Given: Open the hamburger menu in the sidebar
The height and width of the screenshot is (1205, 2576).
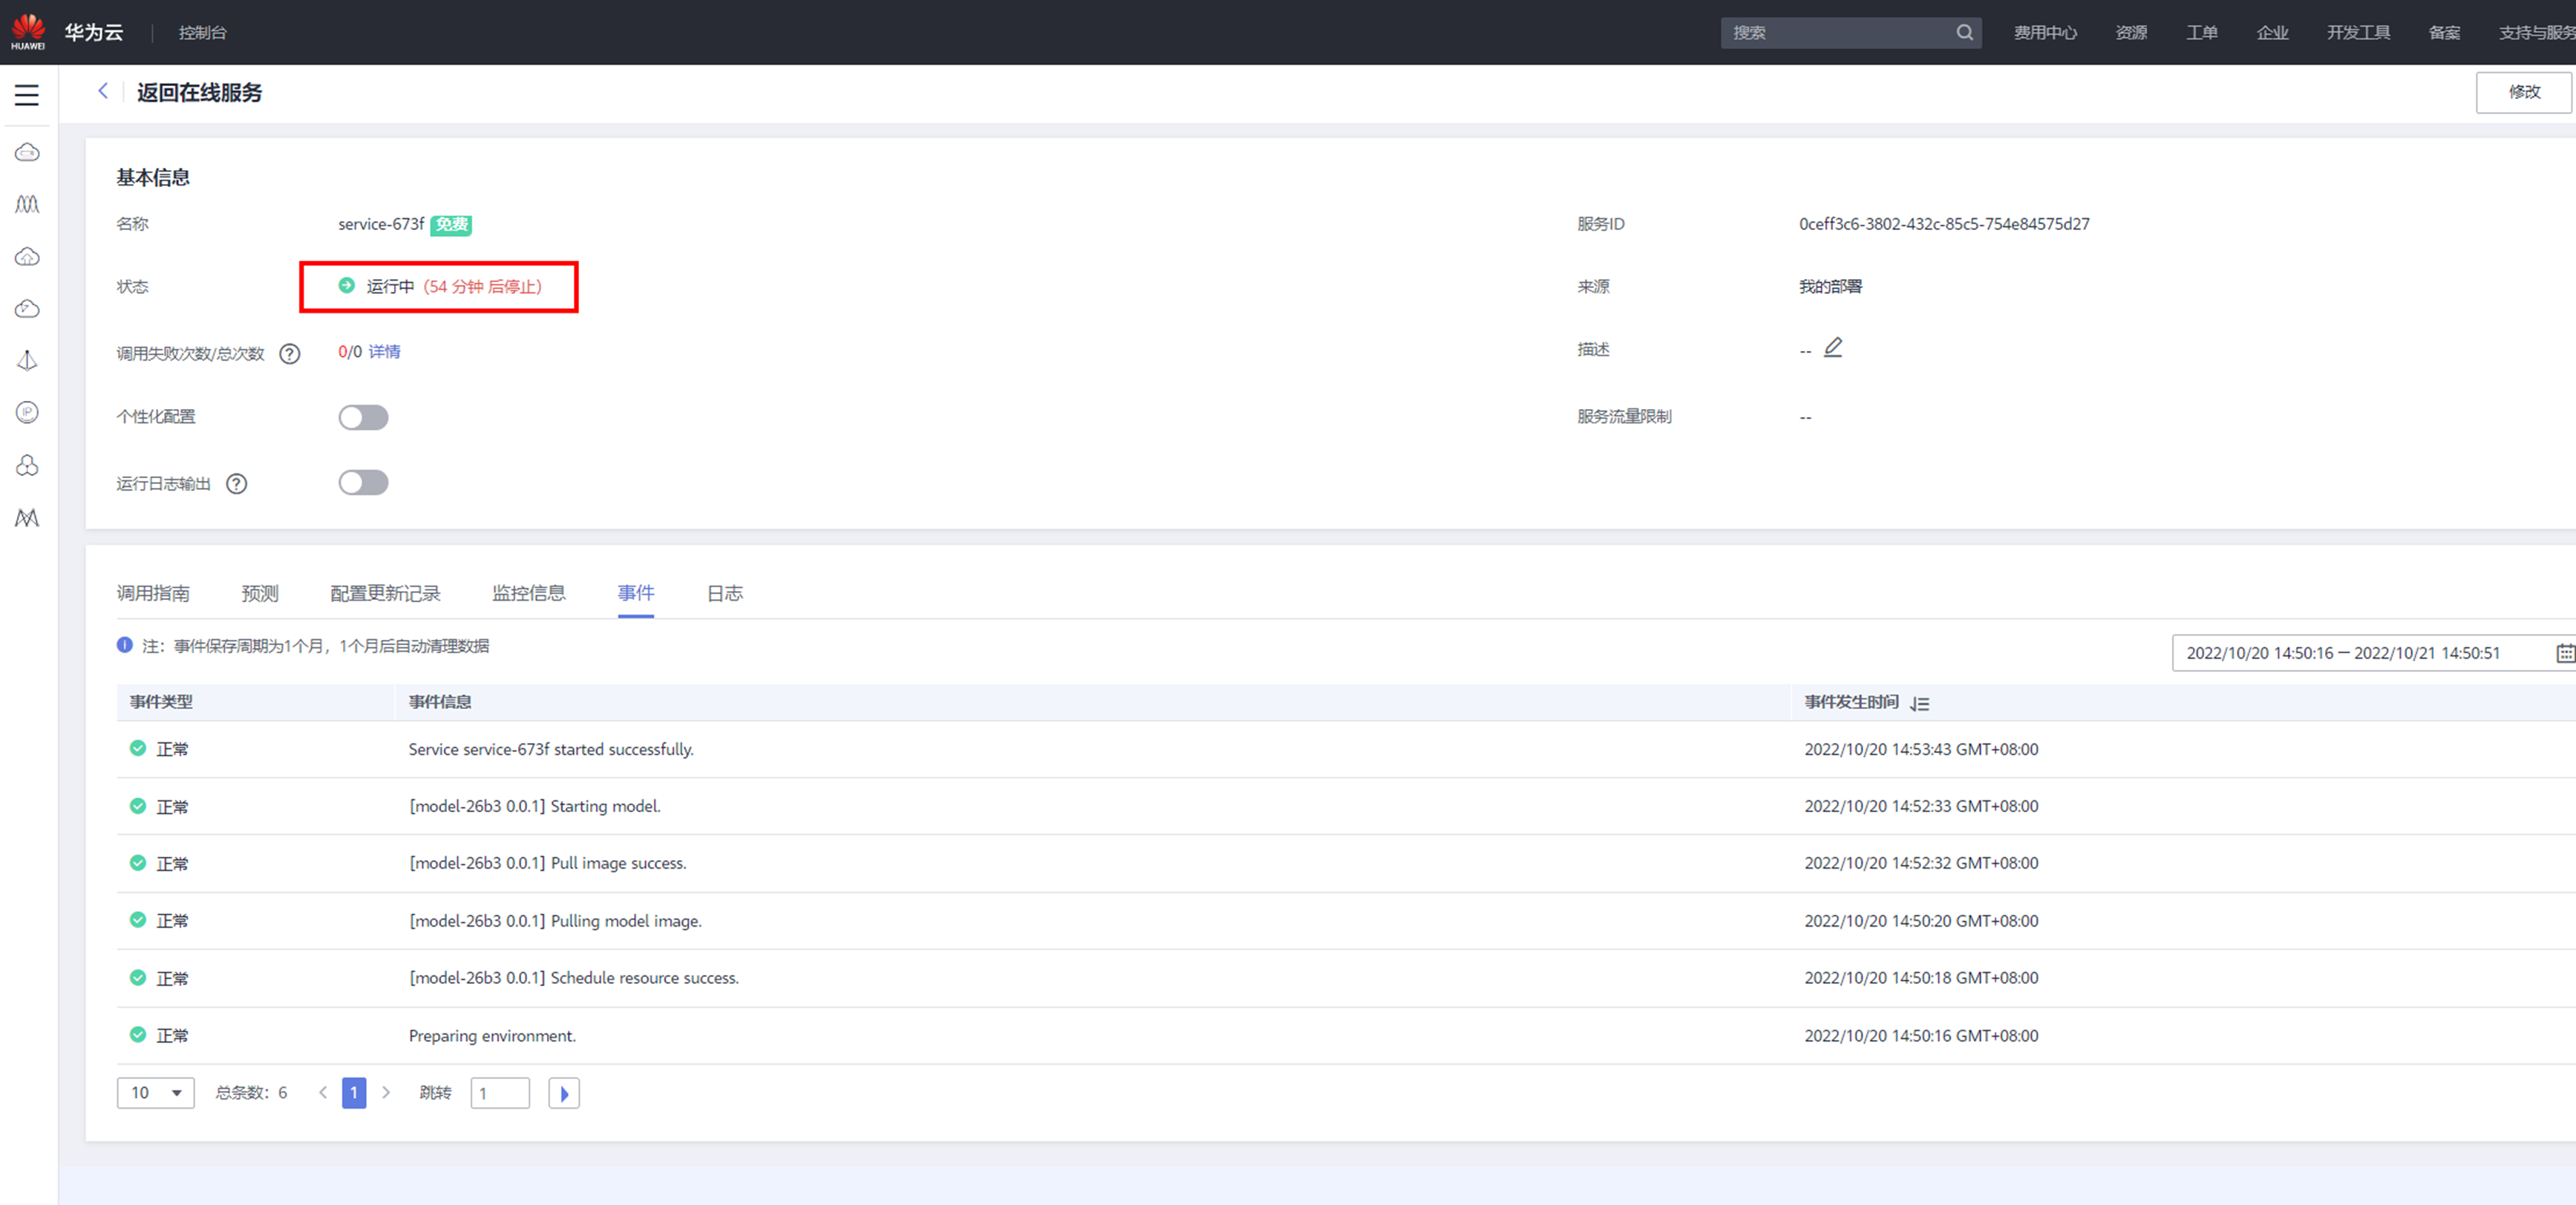Looking at the screenshot, I should pos(27,95).
